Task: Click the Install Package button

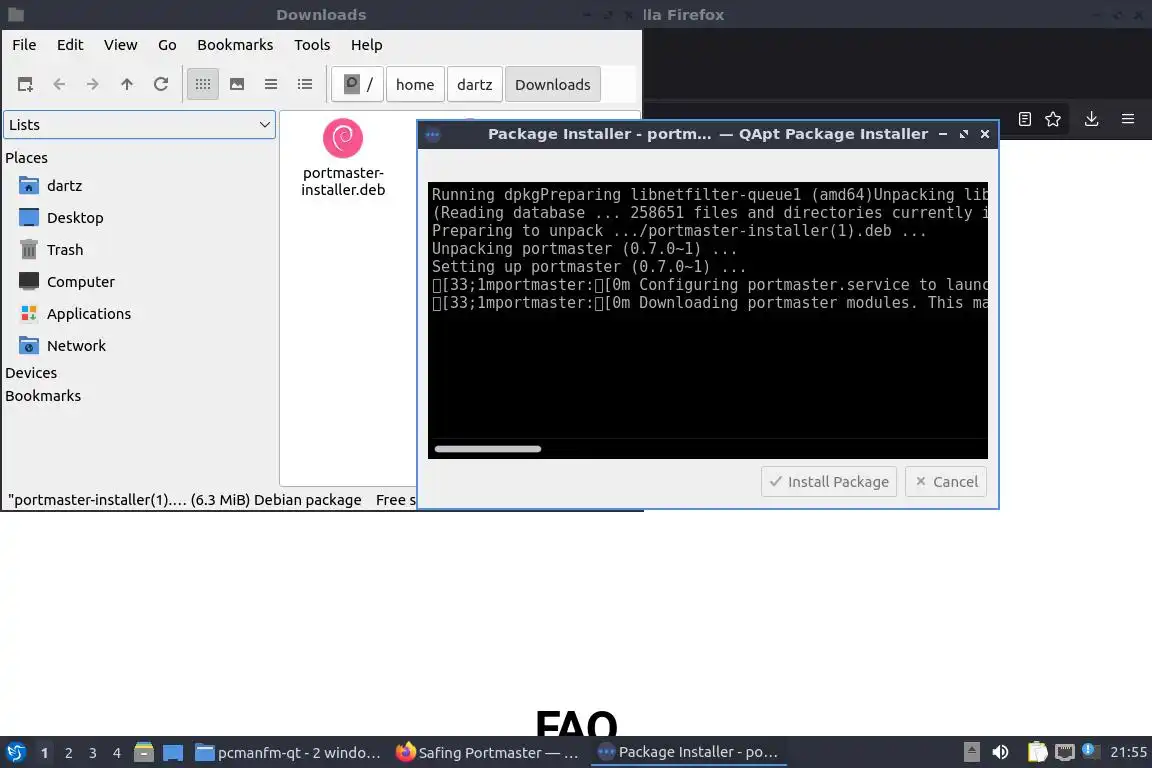Action: pyautogui.click(x=829, y=481)
